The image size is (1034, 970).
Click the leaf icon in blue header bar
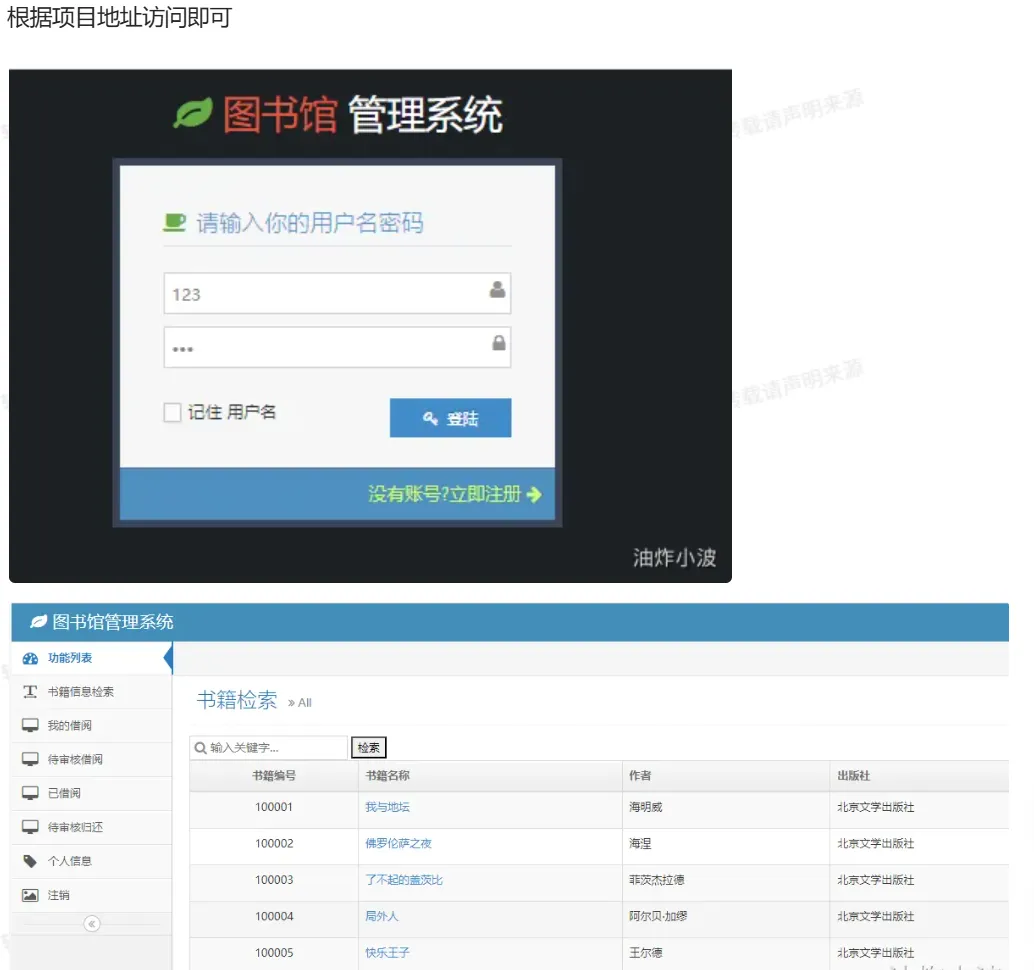click(38, 621)
